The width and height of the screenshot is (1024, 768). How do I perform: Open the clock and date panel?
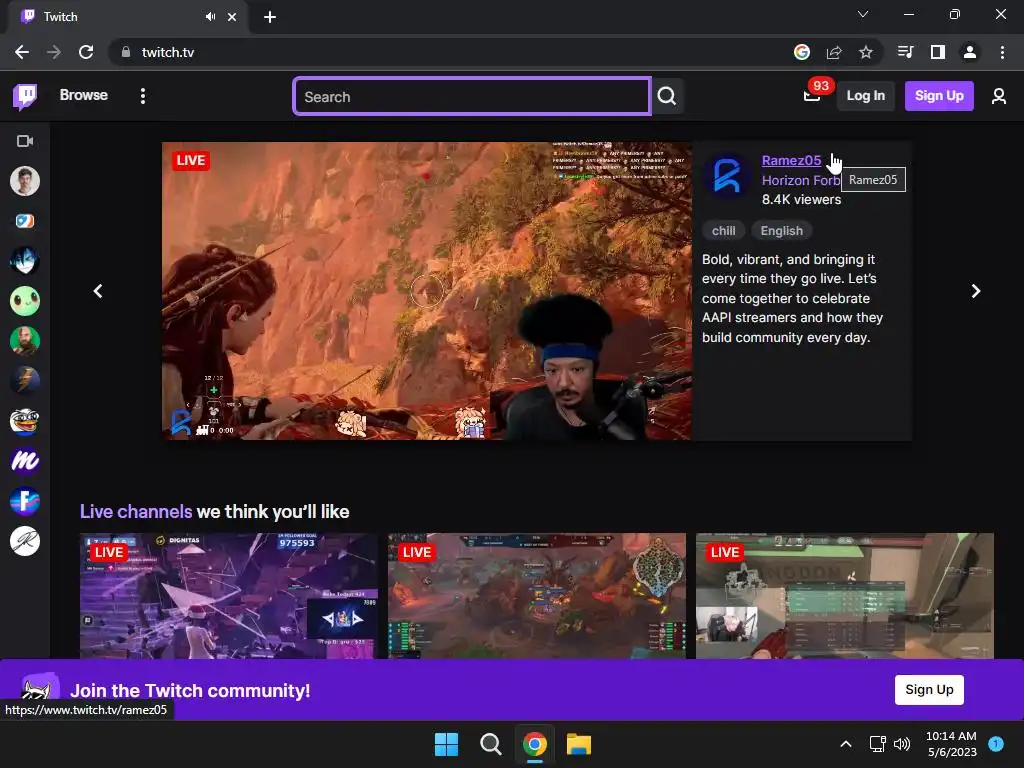click(x=952, y=744)
